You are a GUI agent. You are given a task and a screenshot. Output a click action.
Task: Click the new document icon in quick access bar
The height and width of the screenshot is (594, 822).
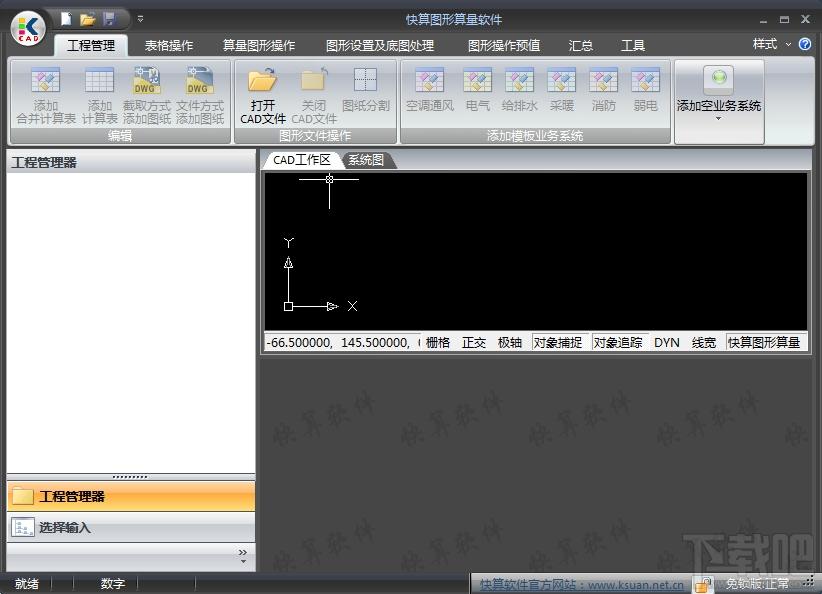pos(66,19)
